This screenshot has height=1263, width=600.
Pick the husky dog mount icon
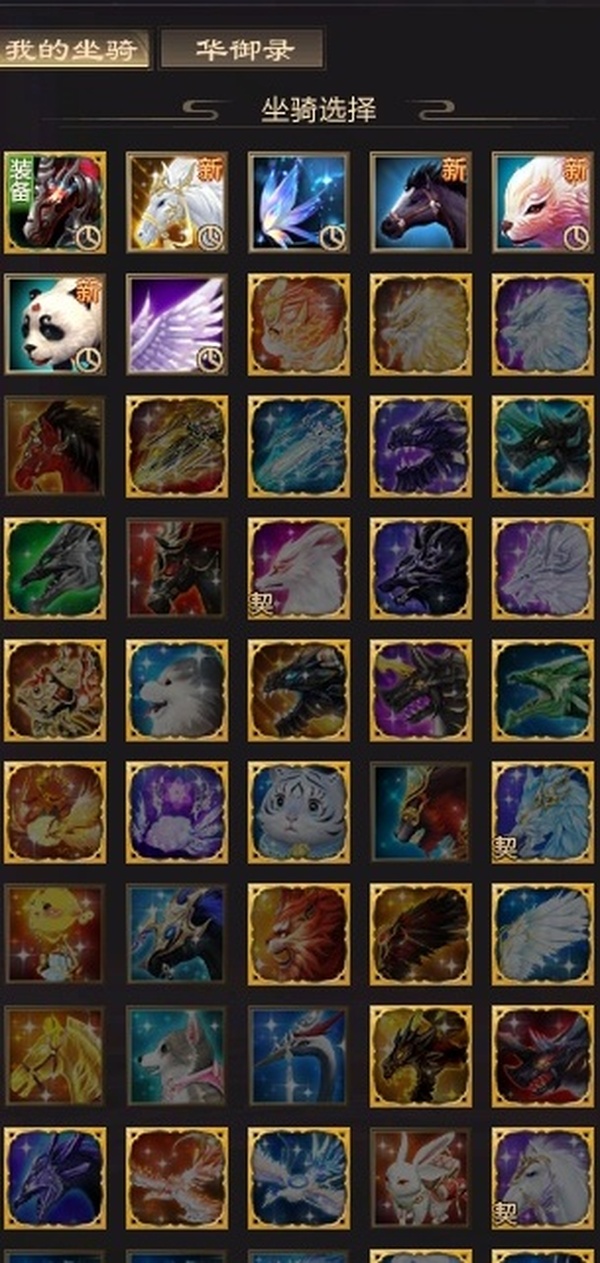coord(177,1056)
